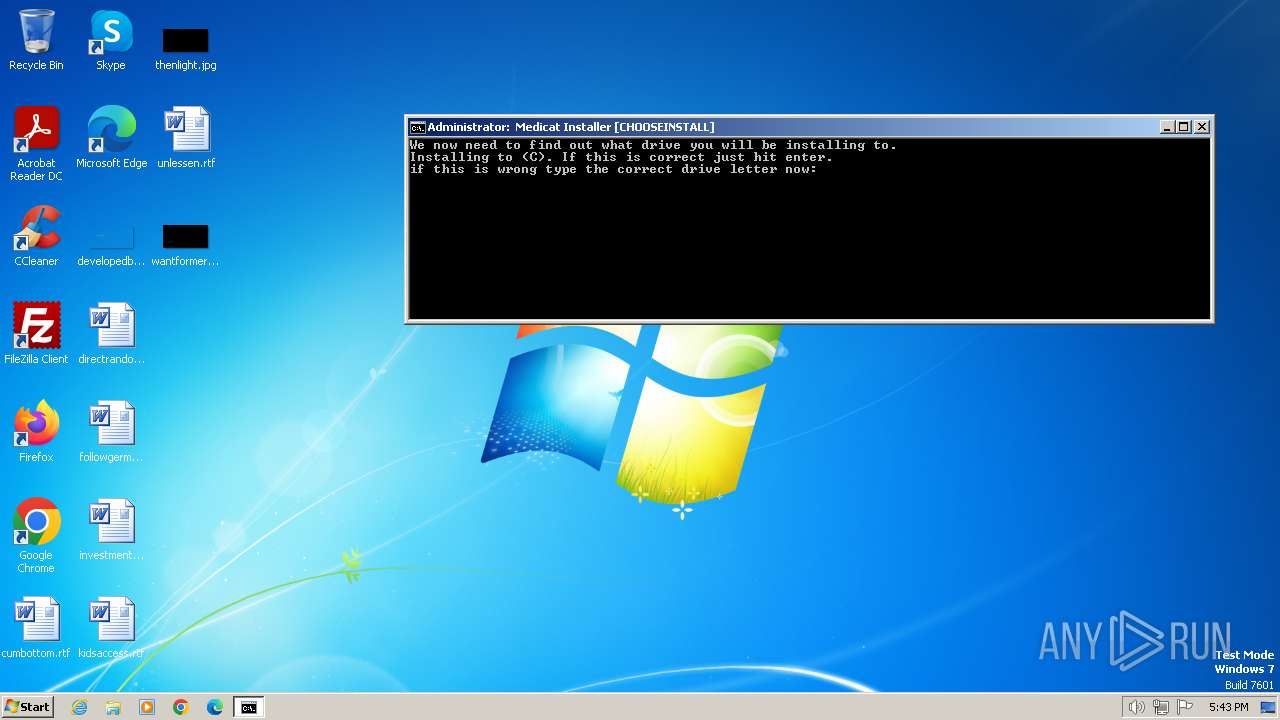Select thenlight.jpg file on desktop

186,48
